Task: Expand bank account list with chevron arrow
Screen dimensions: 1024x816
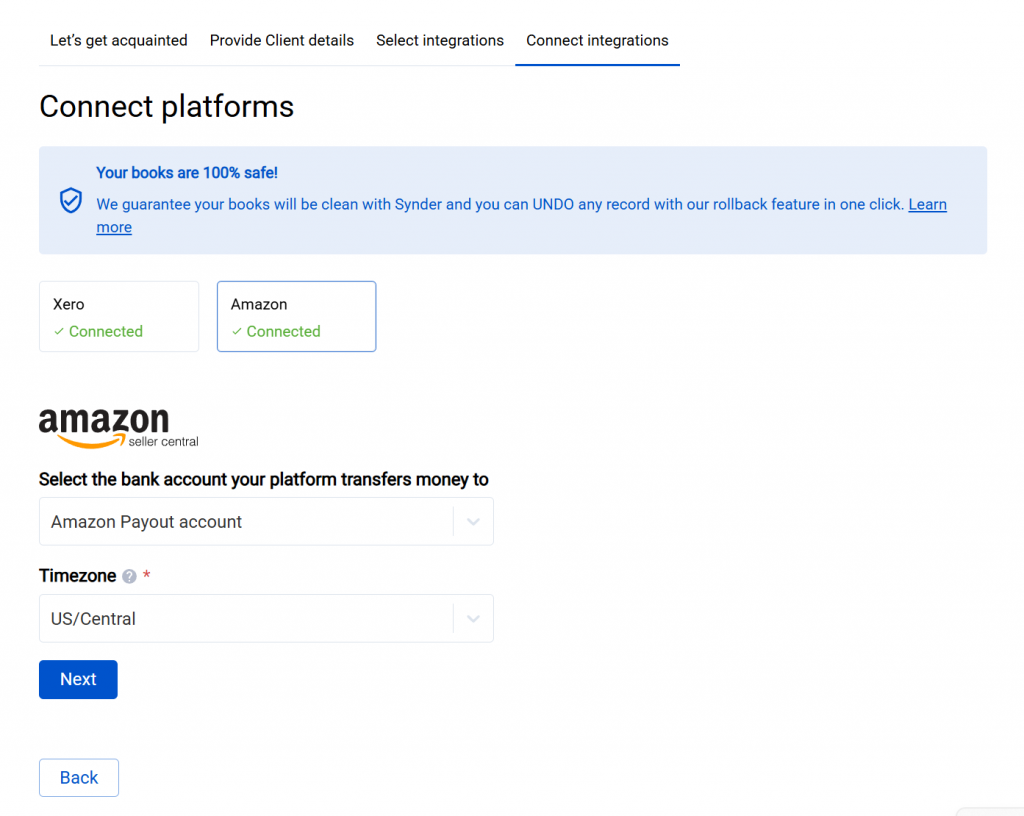Action: coord(473,522)
